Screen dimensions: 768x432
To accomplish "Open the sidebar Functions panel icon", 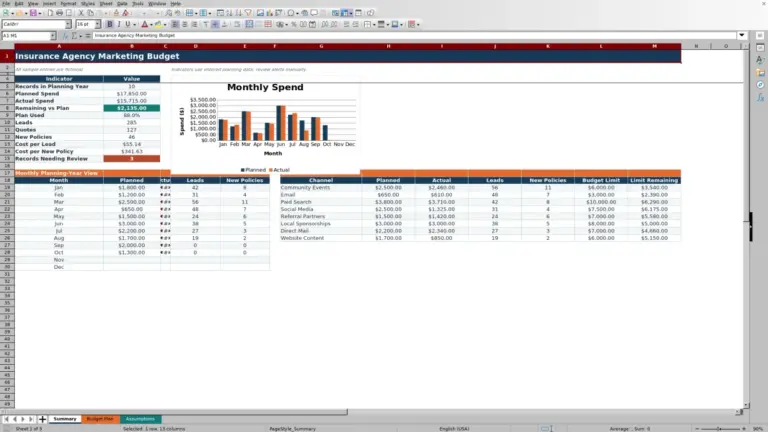I will (760, 97).
